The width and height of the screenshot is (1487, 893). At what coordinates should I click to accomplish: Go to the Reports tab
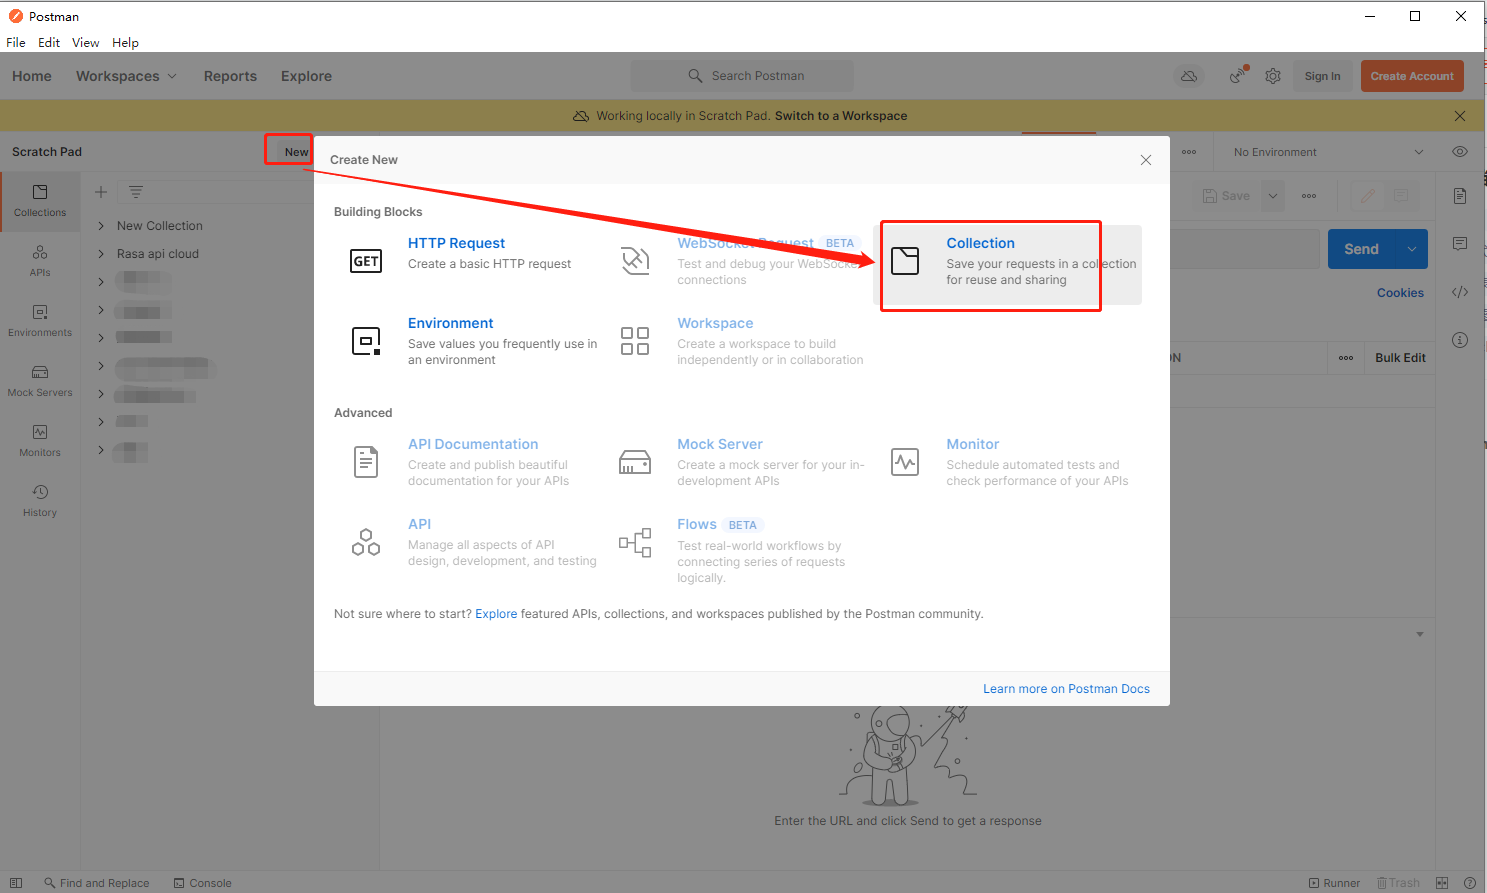point(230,76)
